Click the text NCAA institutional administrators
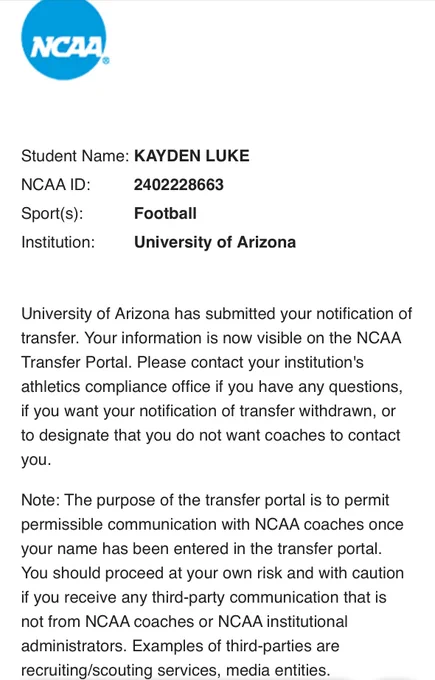 pos(184,634)
